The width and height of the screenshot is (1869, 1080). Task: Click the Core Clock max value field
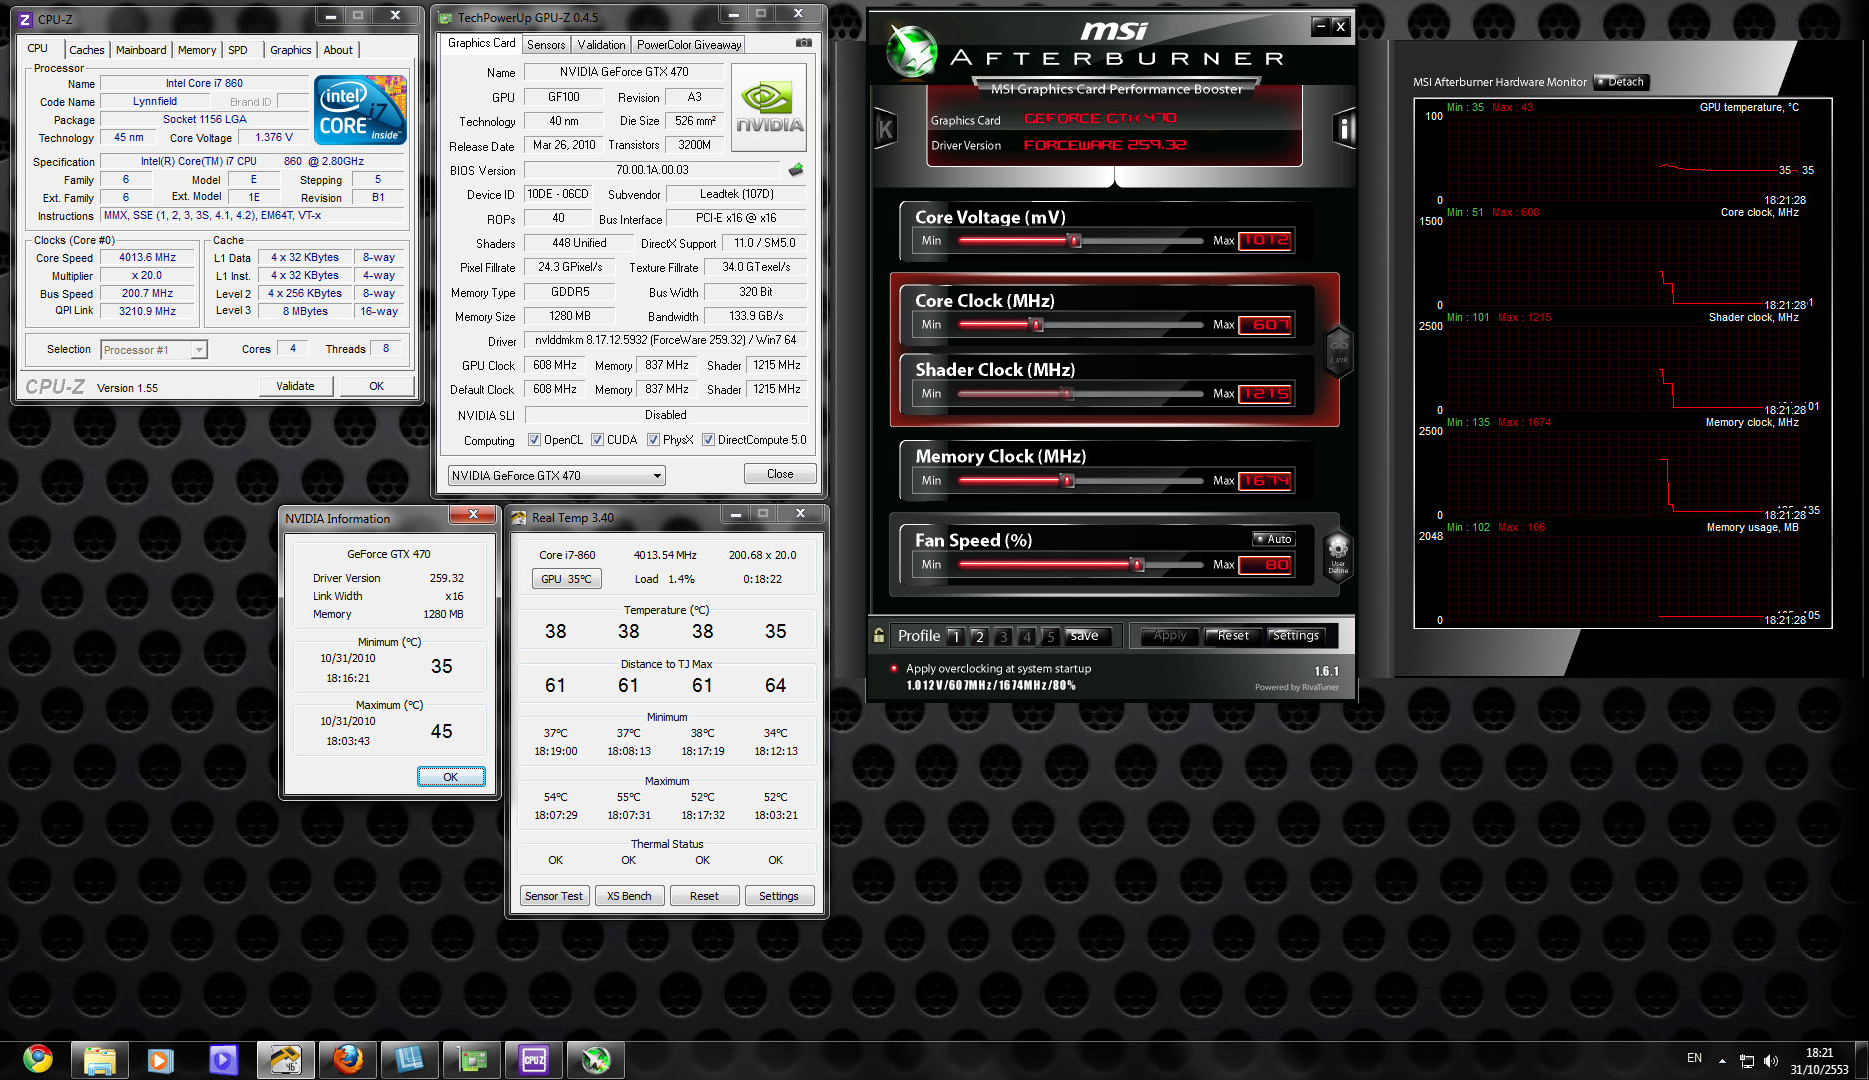pyautogui.click(x=1265, y=325)
